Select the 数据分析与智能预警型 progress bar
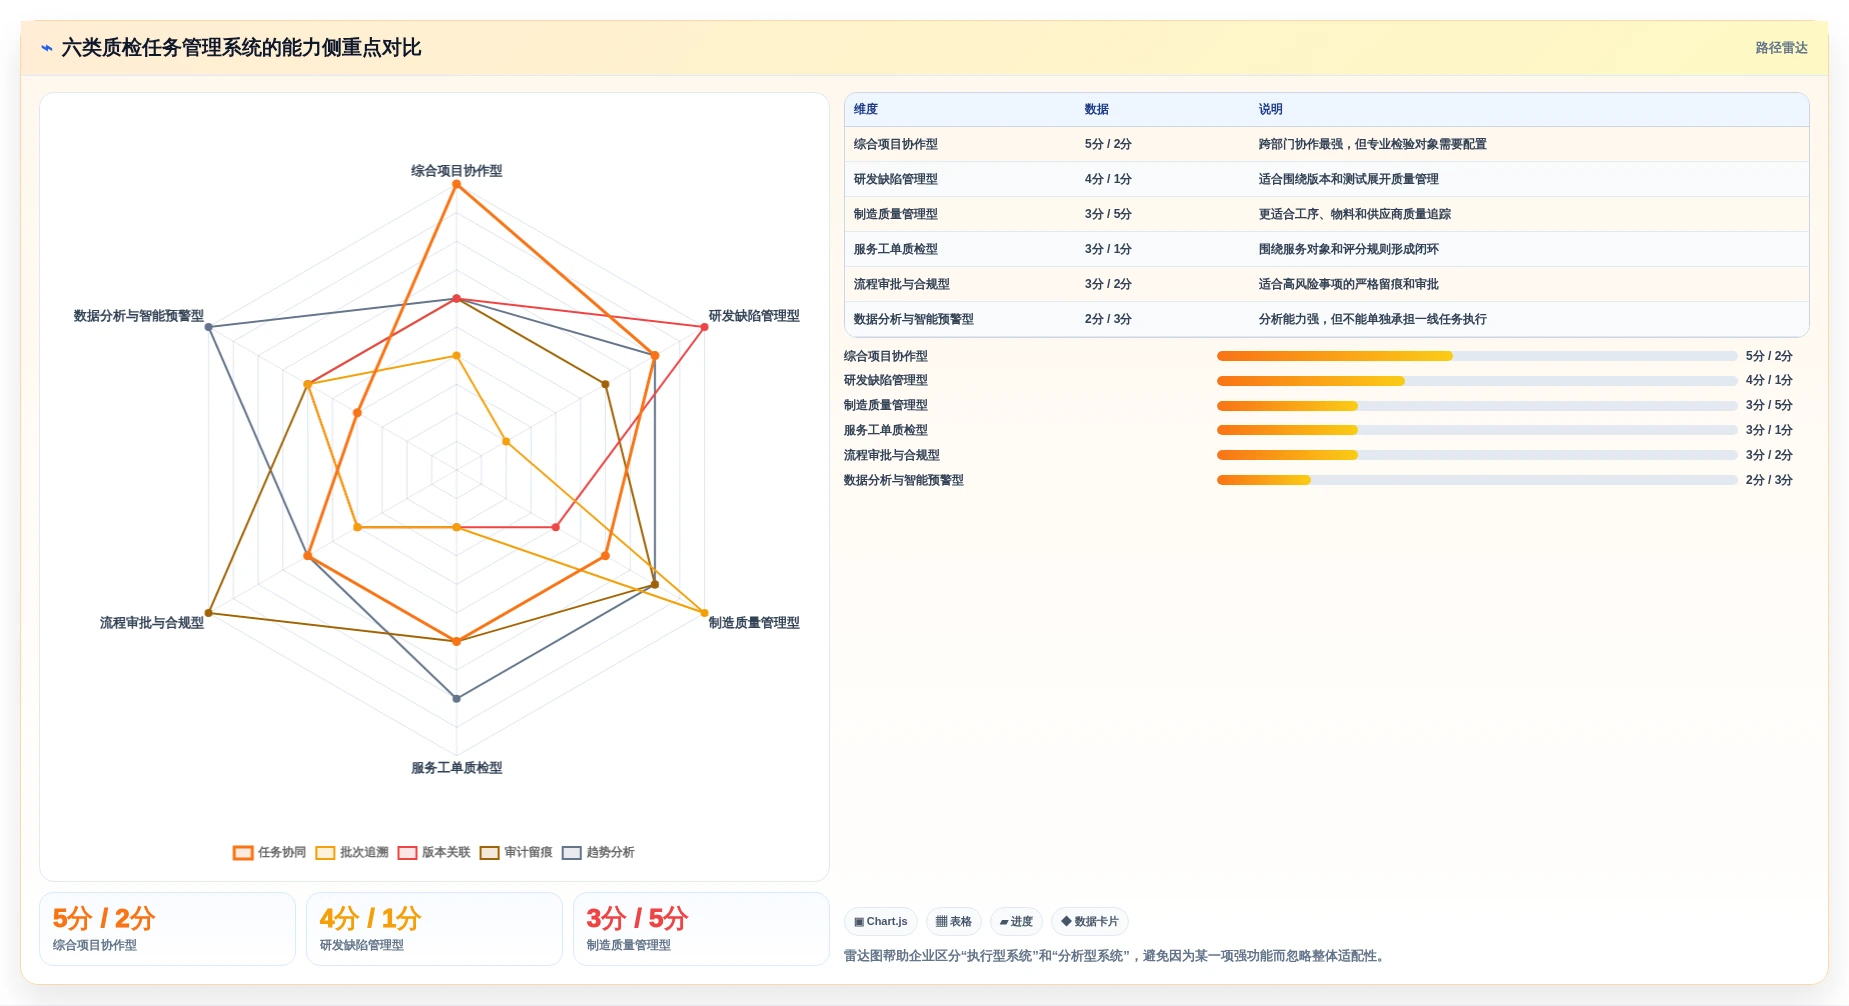The image size is (1849, 1006). pyautogui.click(x=1477, y=480)
